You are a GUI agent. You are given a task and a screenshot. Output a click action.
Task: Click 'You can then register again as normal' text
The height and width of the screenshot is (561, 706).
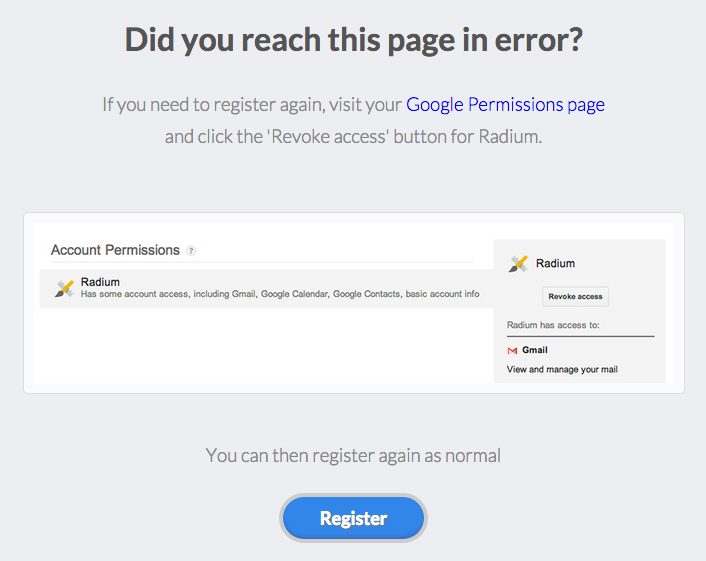pos(353,456)
